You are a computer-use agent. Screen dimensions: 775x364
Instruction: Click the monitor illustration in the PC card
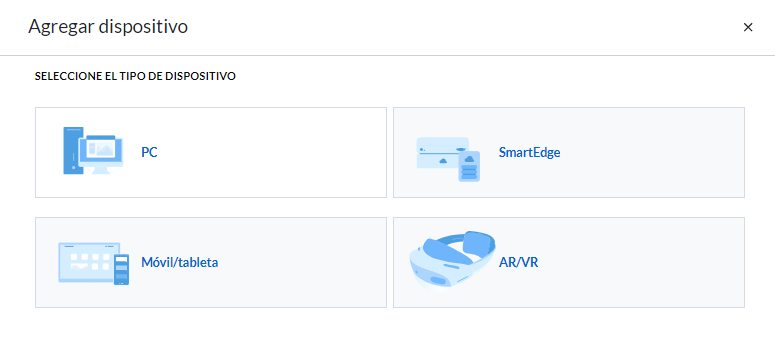101,154
